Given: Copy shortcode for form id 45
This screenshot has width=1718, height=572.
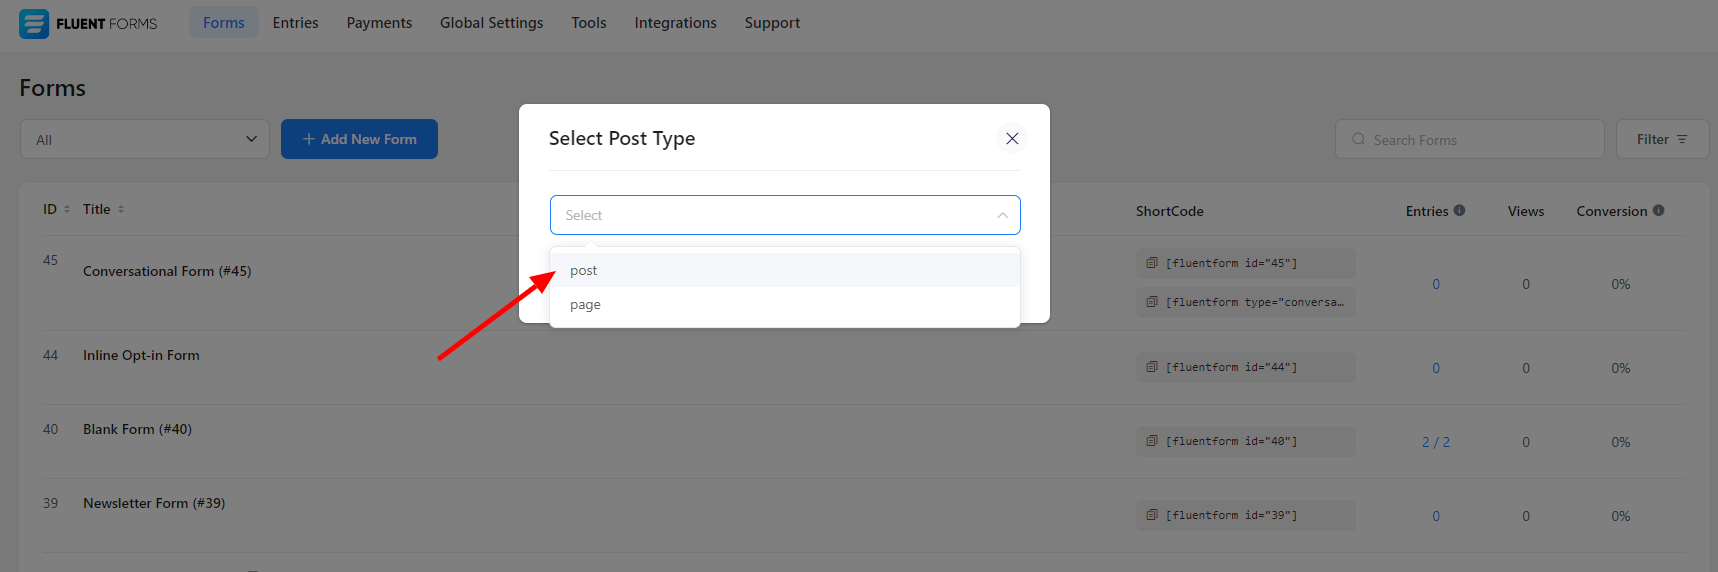Looking at the screenshot, I should [x=1152, y=263].
